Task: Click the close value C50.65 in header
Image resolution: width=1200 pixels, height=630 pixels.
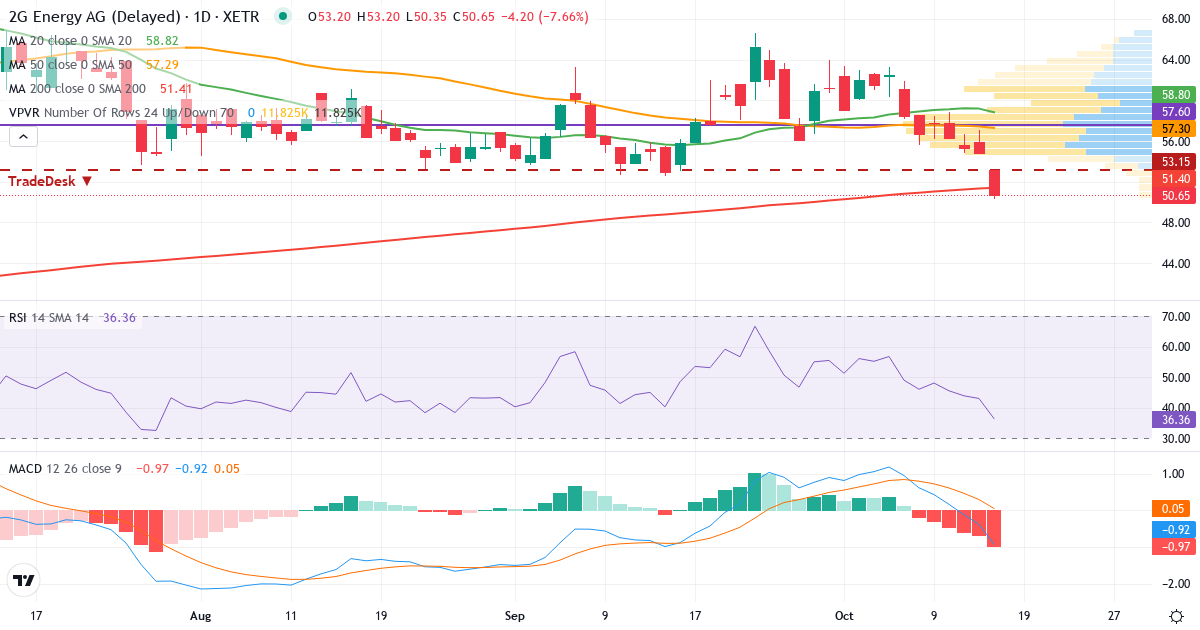Action: (473, 17)
